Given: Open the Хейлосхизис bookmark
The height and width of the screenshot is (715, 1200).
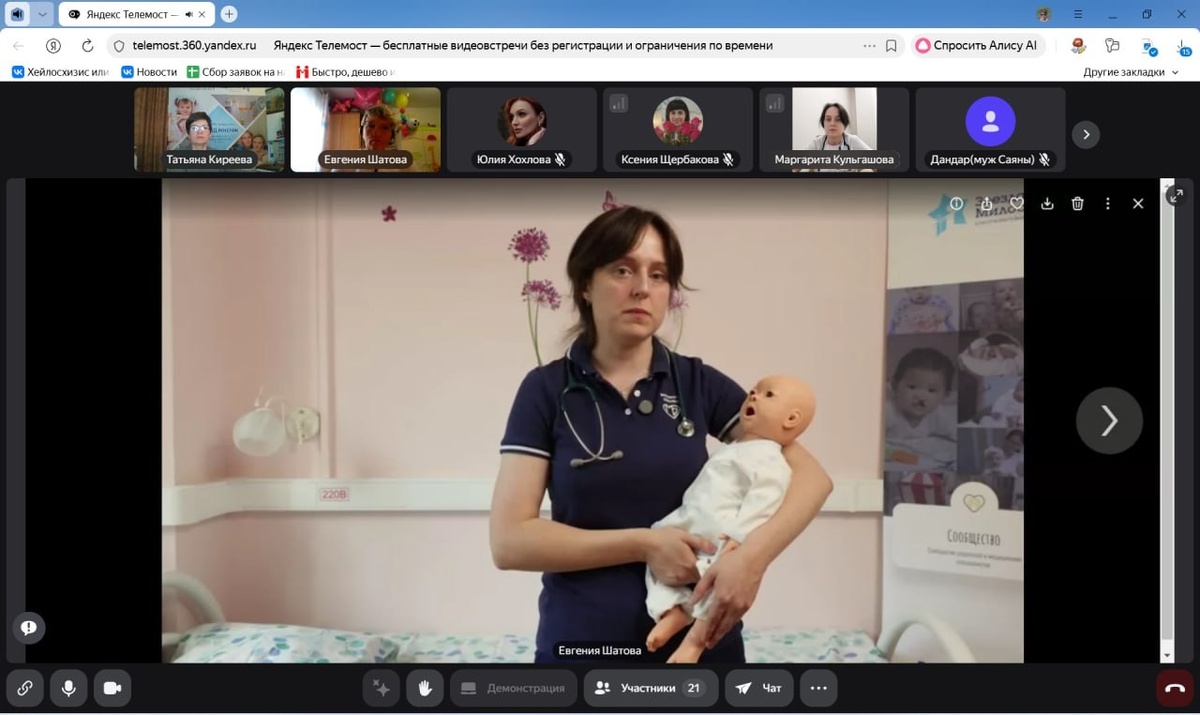Looking at the screenshot, I should coord(60,72).
